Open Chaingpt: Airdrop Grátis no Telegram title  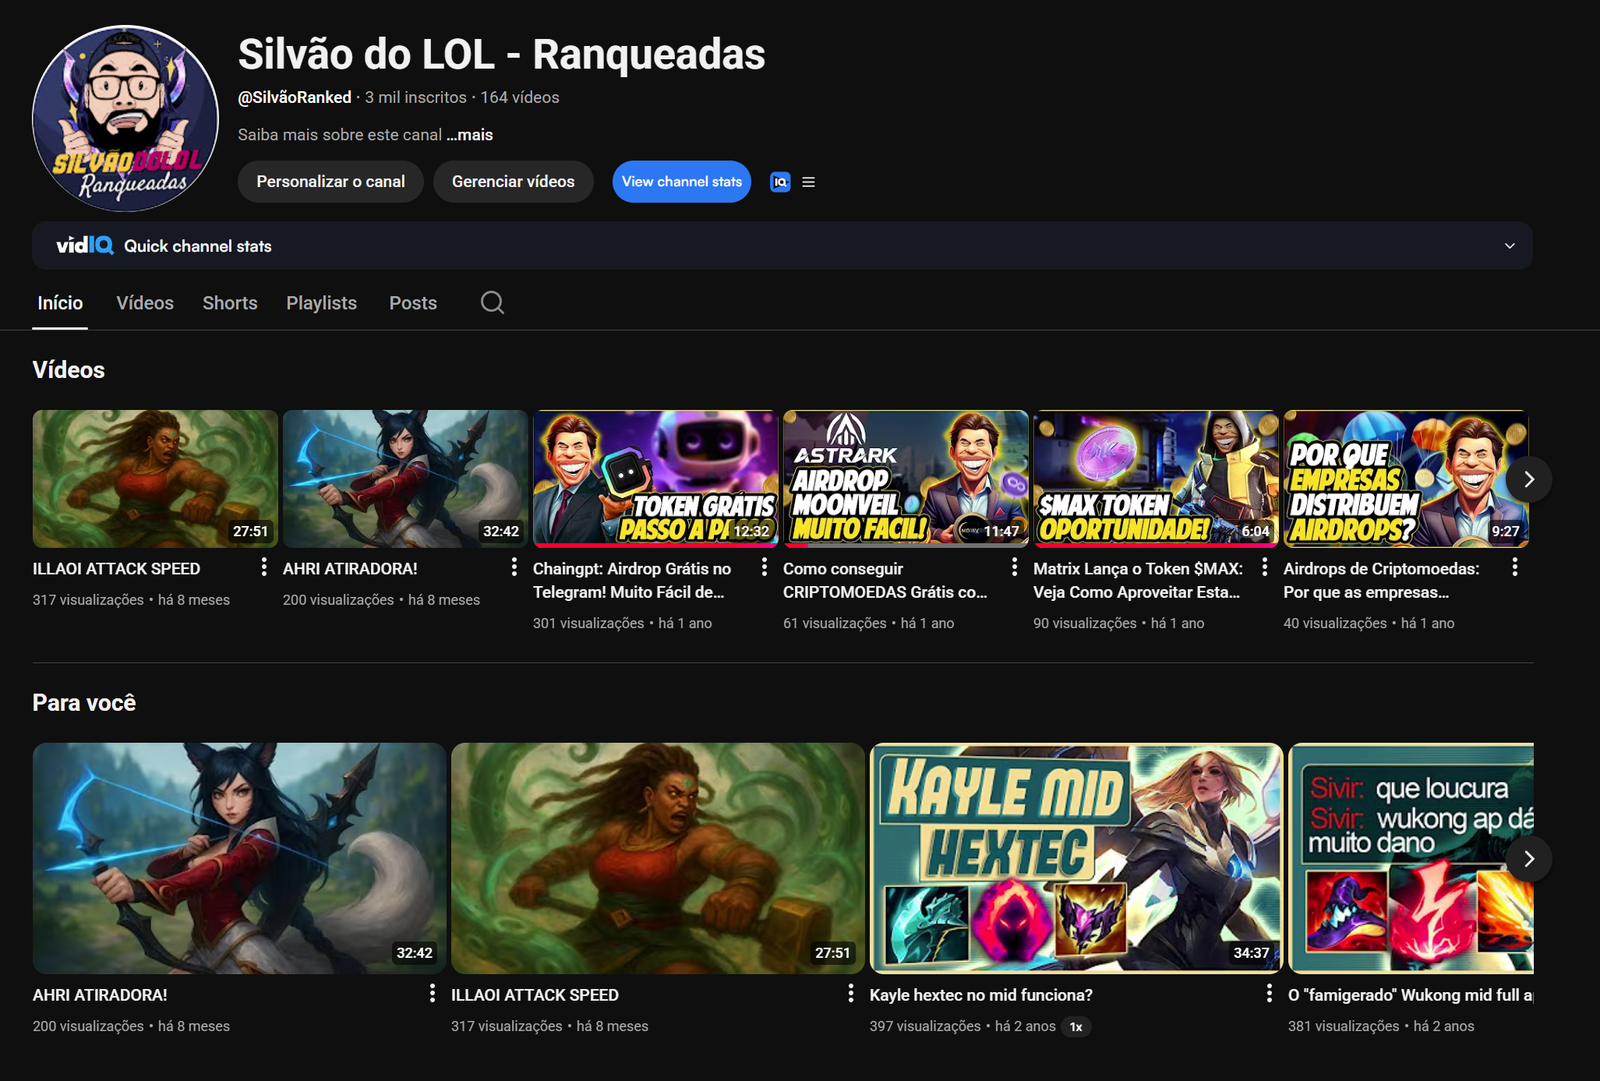[632, 580]
